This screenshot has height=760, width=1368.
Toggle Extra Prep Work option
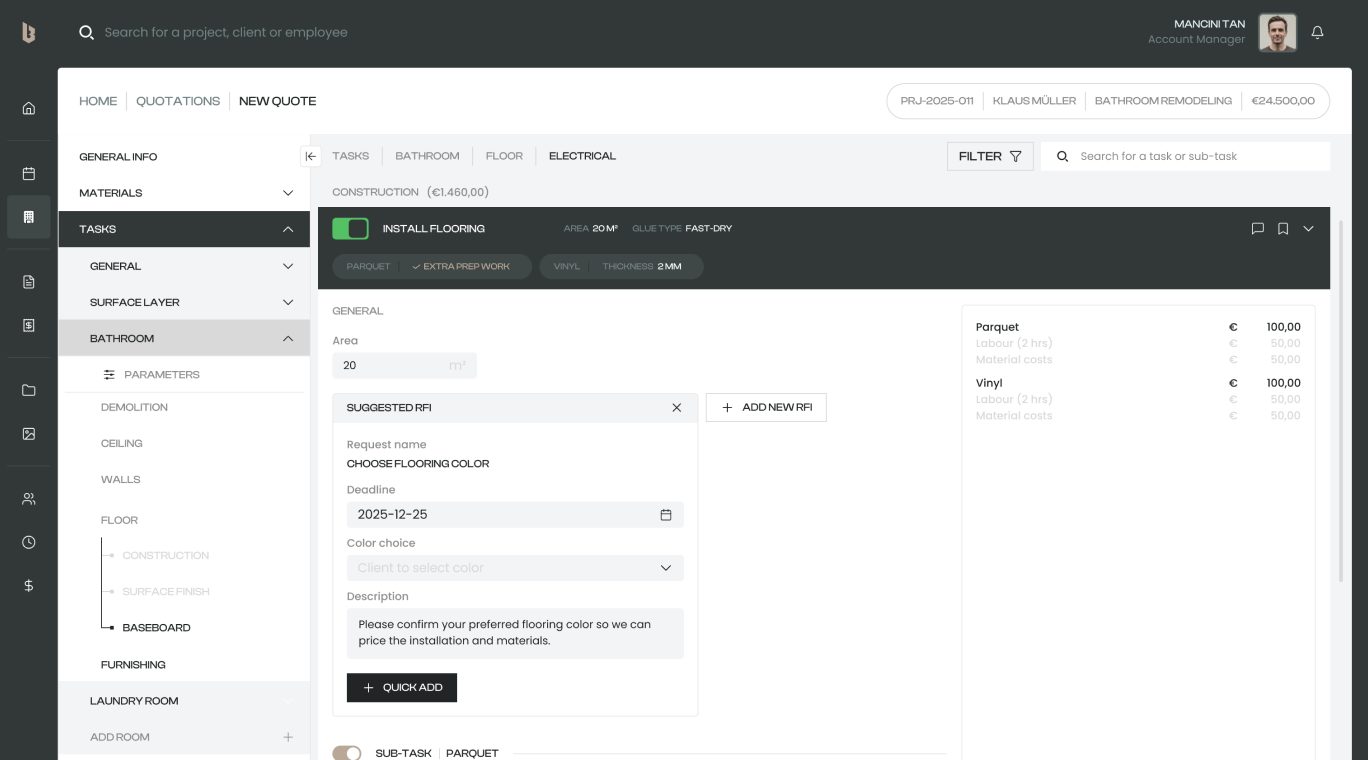pyautogui.click(x=461, y=267)
